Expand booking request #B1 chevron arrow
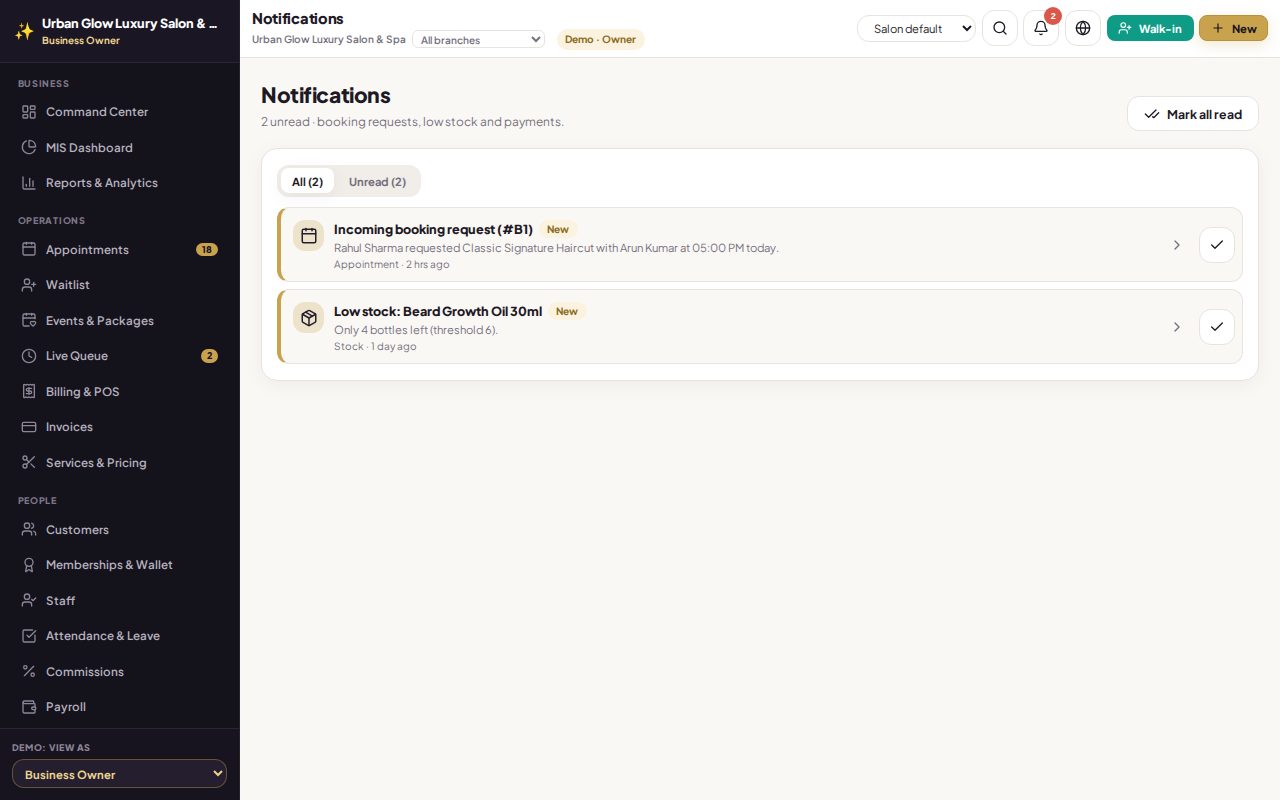This screenshot has width=1280, height=800. click(1177, 245)
